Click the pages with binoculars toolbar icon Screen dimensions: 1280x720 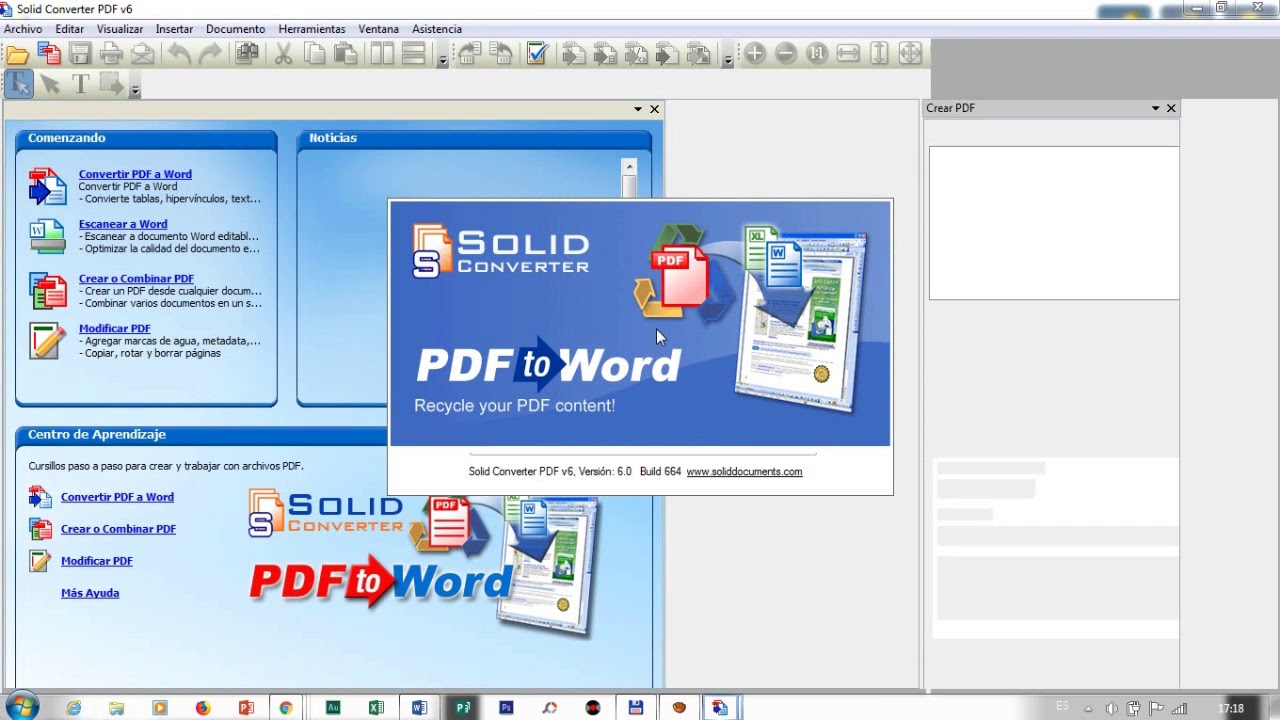pos(247,54)
